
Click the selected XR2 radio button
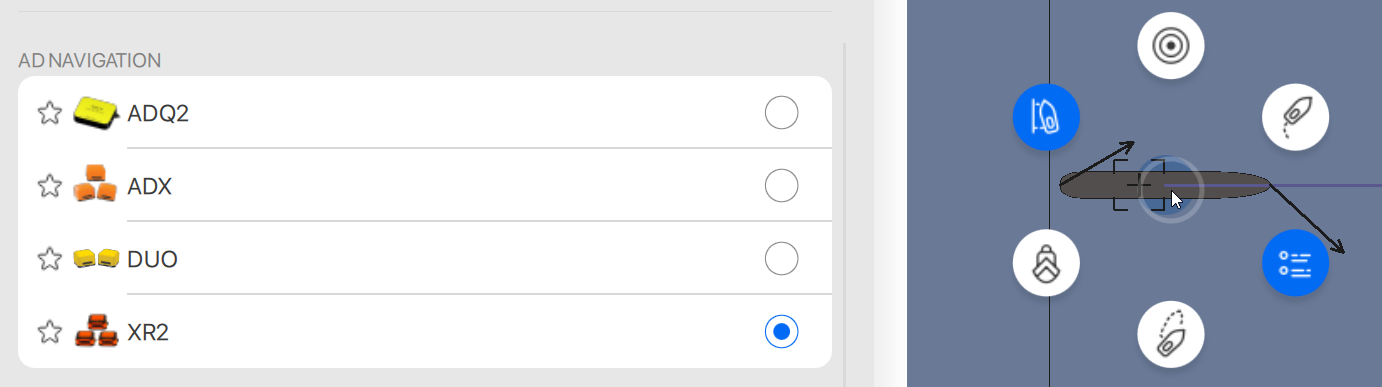point(781,331)
